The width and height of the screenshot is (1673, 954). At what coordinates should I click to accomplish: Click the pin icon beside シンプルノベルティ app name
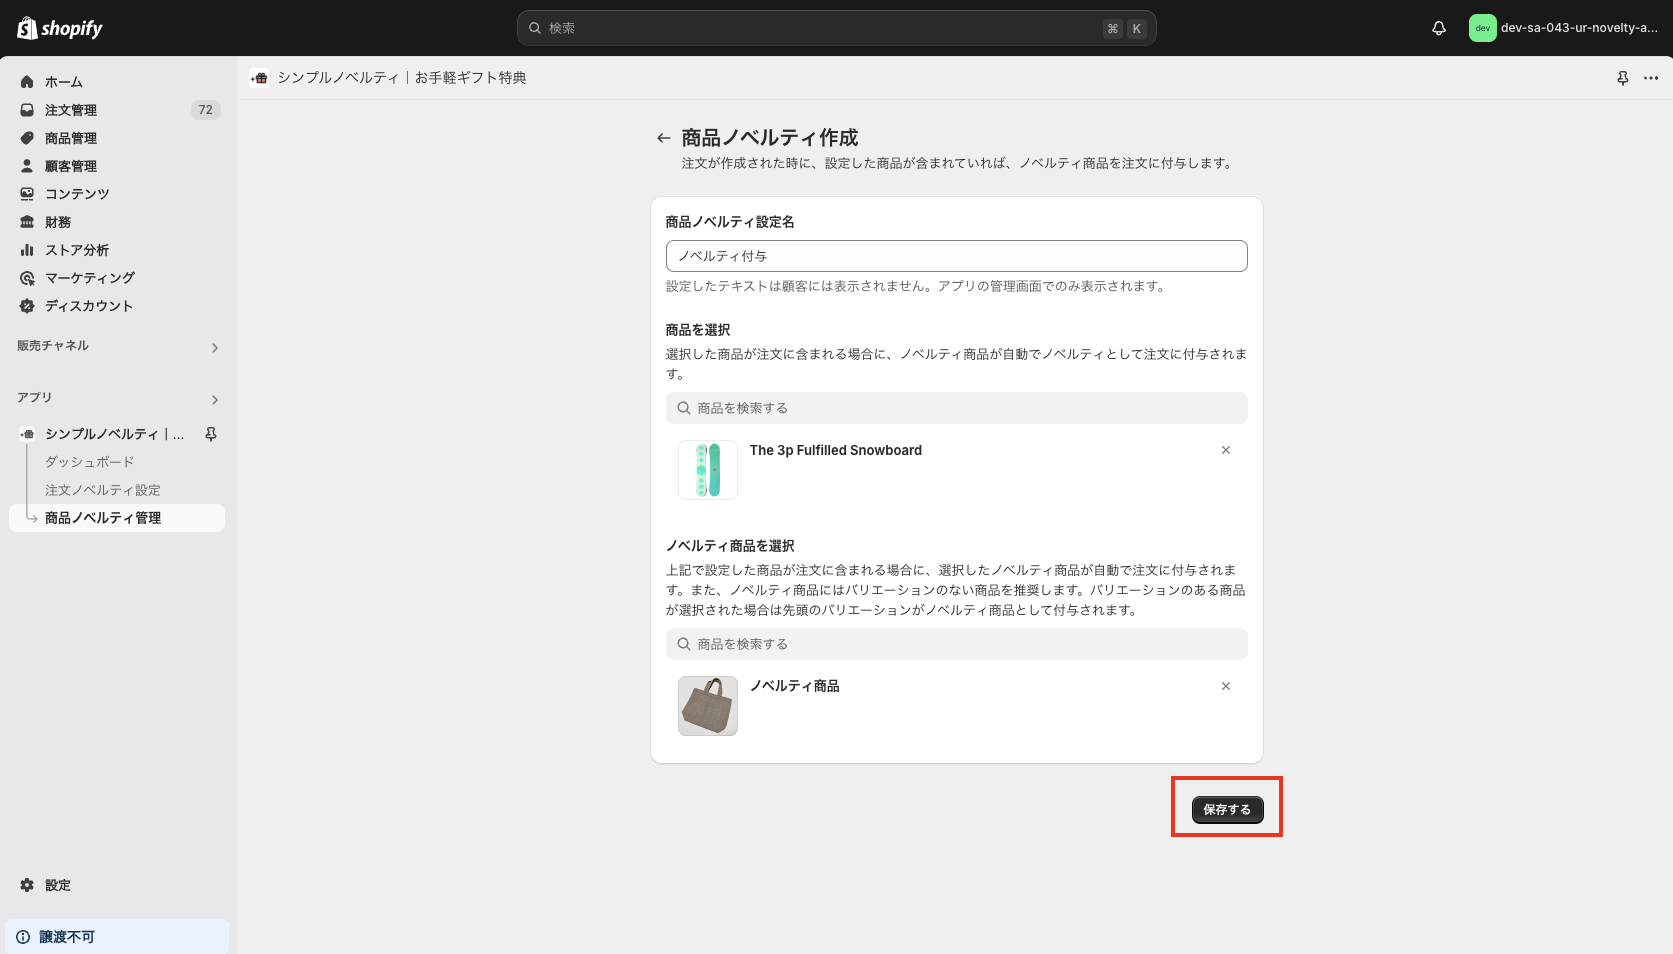point(211,434)
